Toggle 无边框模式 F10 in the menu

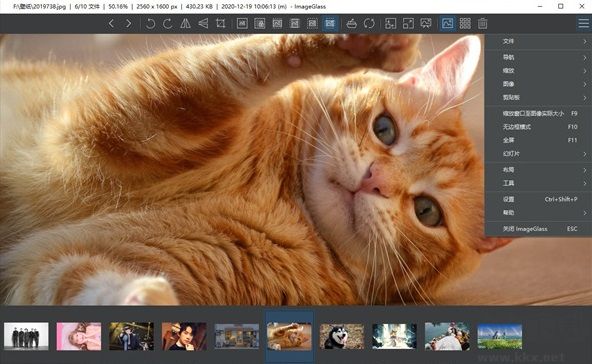pyautogui.click(x=538, y=127)
